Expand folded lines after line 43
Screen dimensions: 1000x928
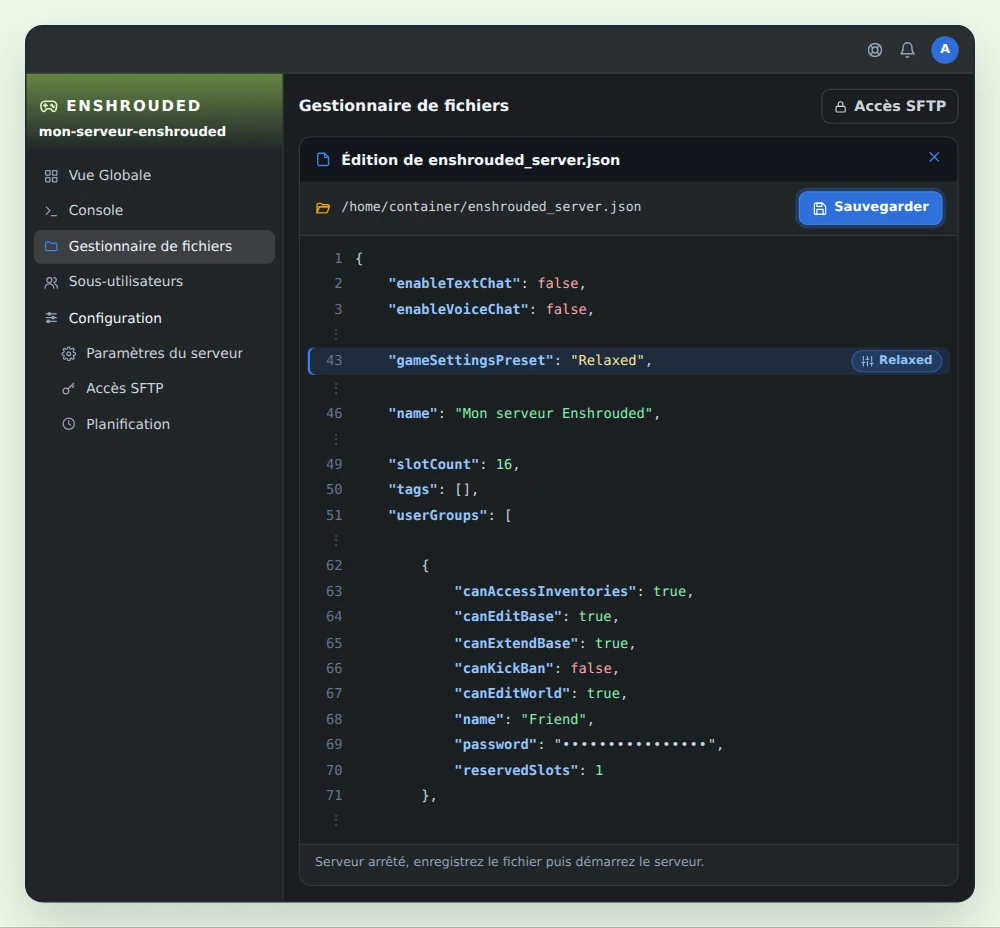pos(335,388)
